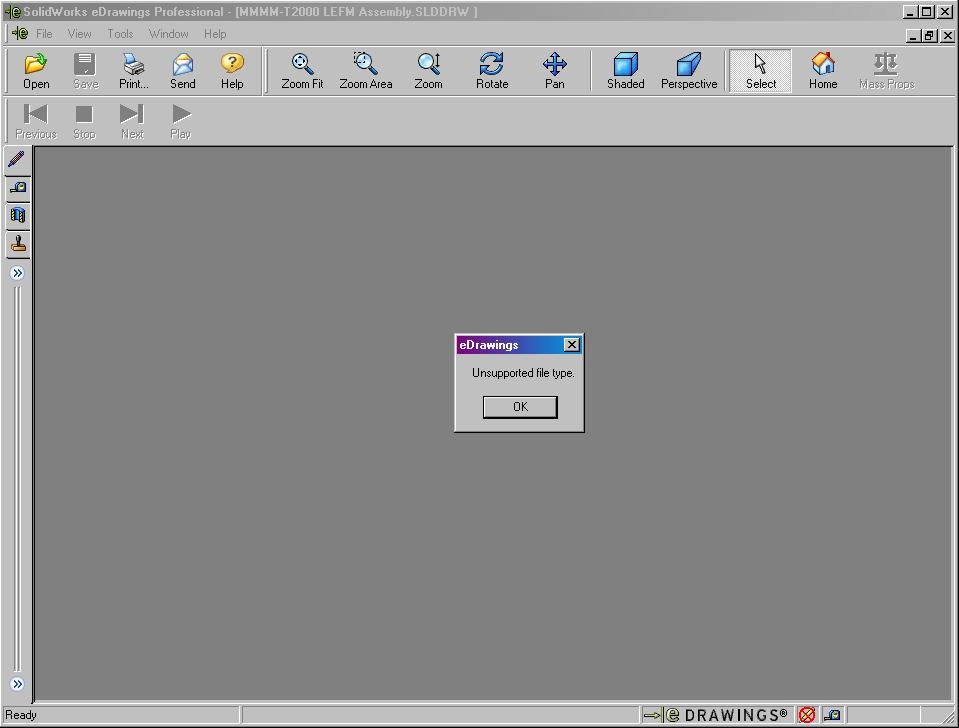The image size is (959, 728).
Task: Activate the Pan tool
Action: 555,71
